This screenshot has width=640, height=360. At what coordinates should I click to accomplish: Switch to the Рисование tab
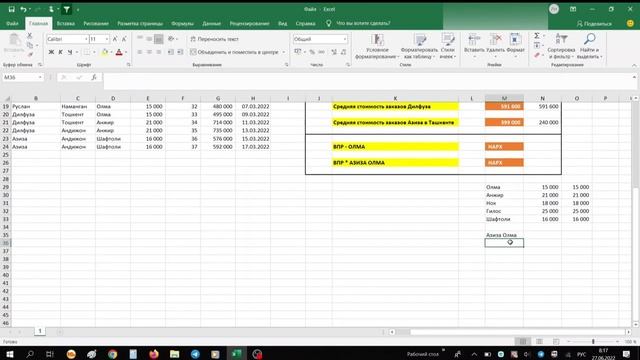click(96, 24)
